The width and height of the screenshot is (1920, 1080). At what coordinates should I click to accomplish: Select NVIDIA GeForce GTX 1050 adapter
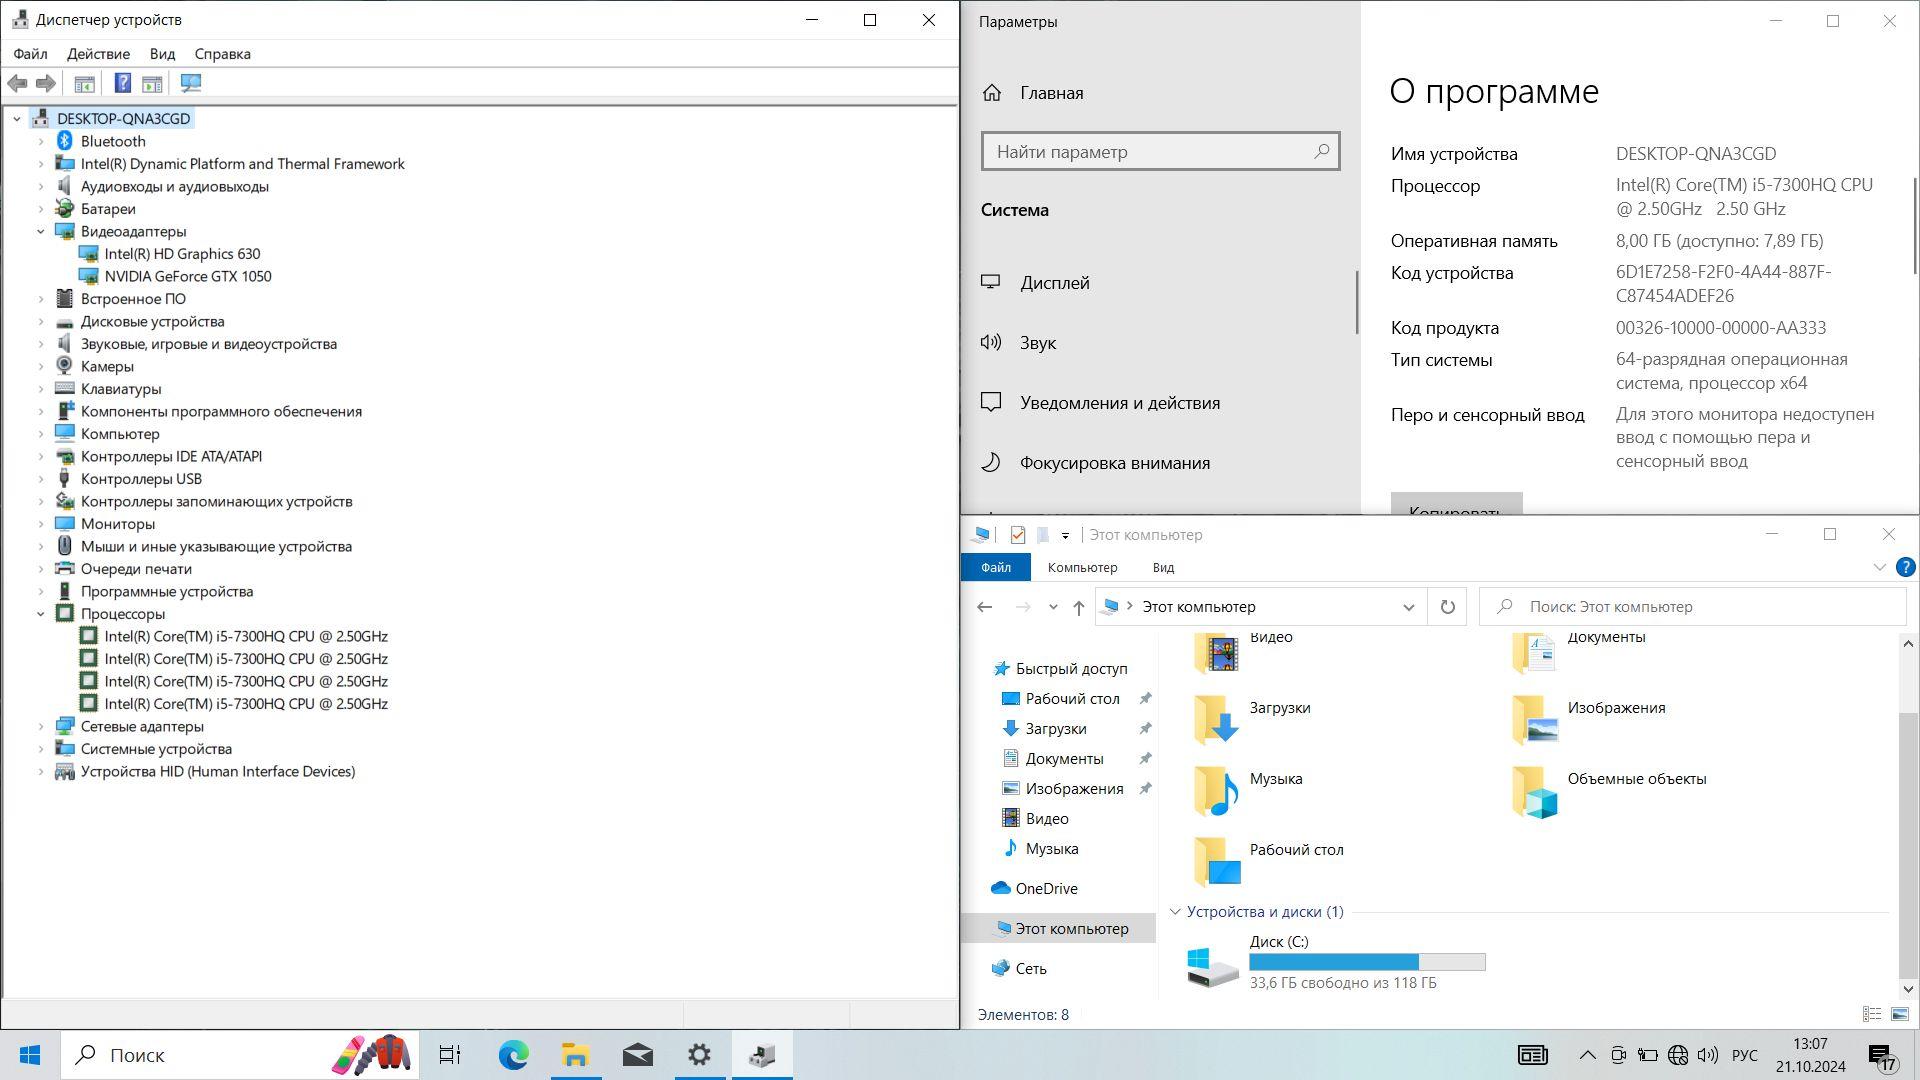(x=188, y=276)
